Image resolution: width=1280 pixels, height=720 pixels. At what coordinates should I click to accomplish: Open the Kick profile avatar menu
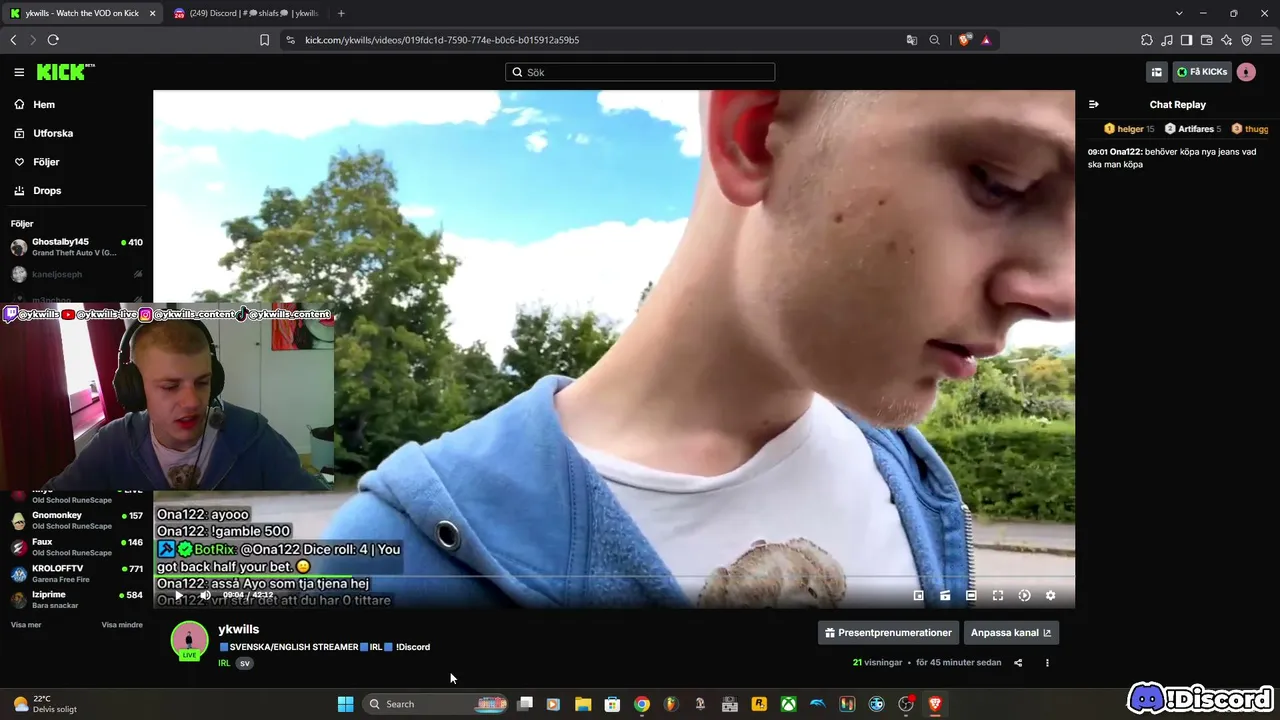pos(1246,72)
